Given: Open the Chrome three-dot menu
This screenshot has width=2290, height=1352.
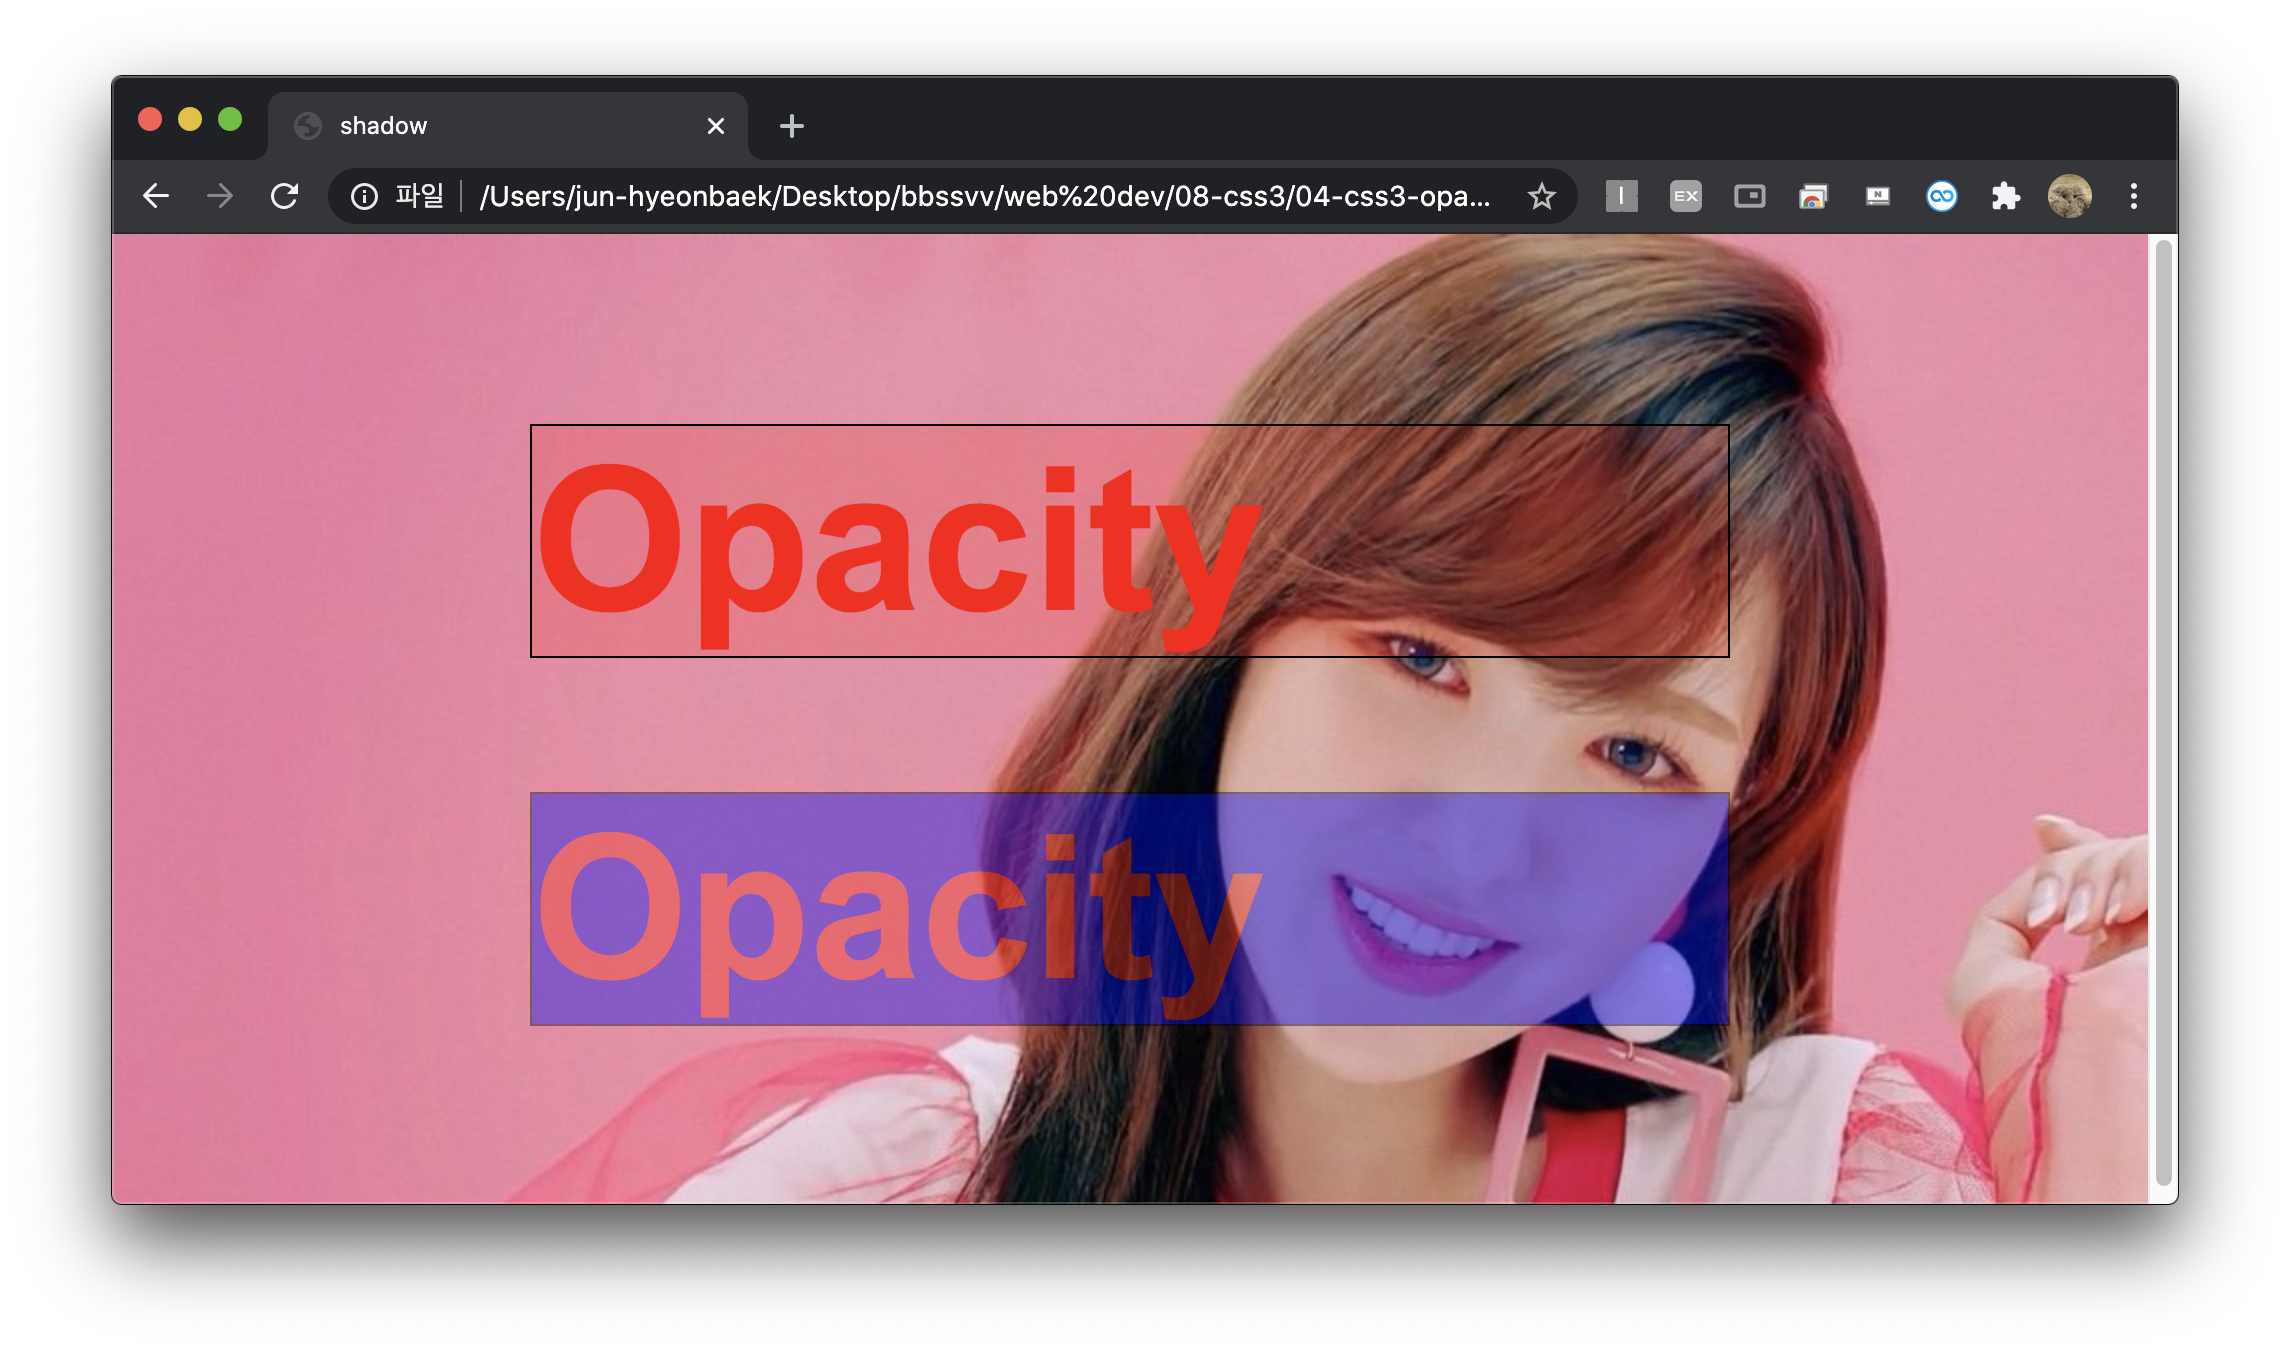Looking at the screenshot, I should tap(2133, 196).
